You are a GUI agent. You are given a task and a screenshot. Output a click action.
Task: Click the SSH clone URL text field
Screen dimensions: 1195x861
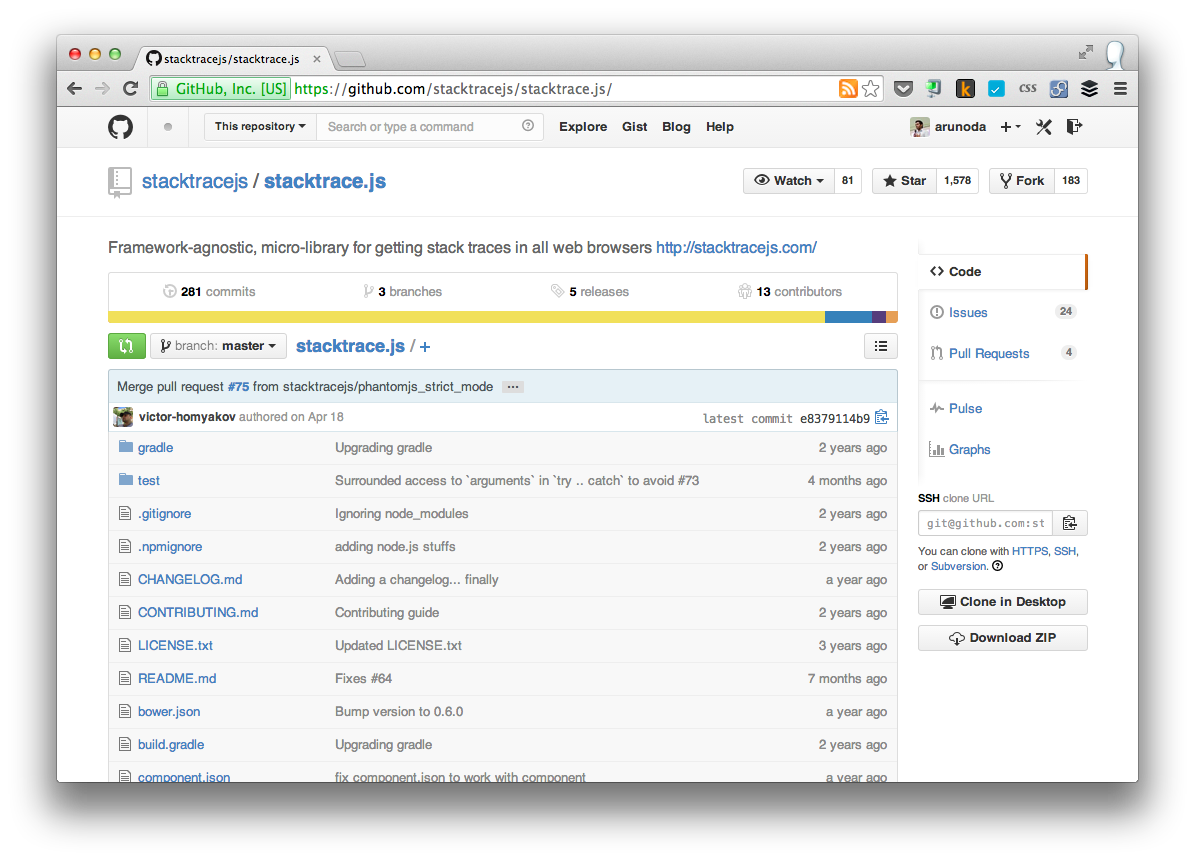pos(985,523)
